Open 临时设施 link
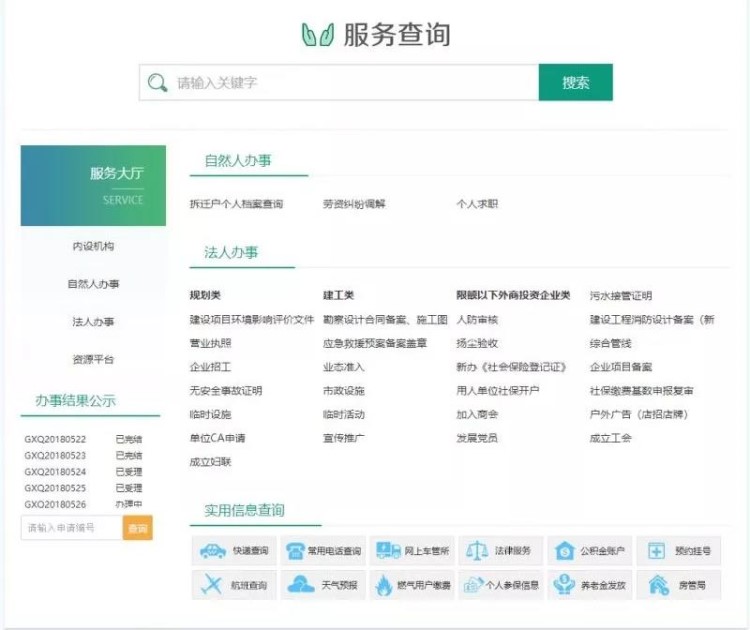 (210, 415)
